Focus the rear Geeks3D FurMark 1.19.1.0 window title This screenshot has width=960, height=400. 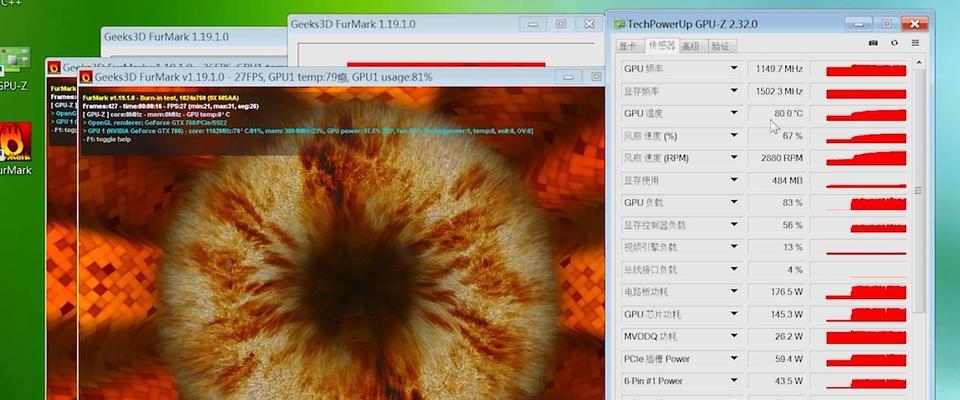167,37
